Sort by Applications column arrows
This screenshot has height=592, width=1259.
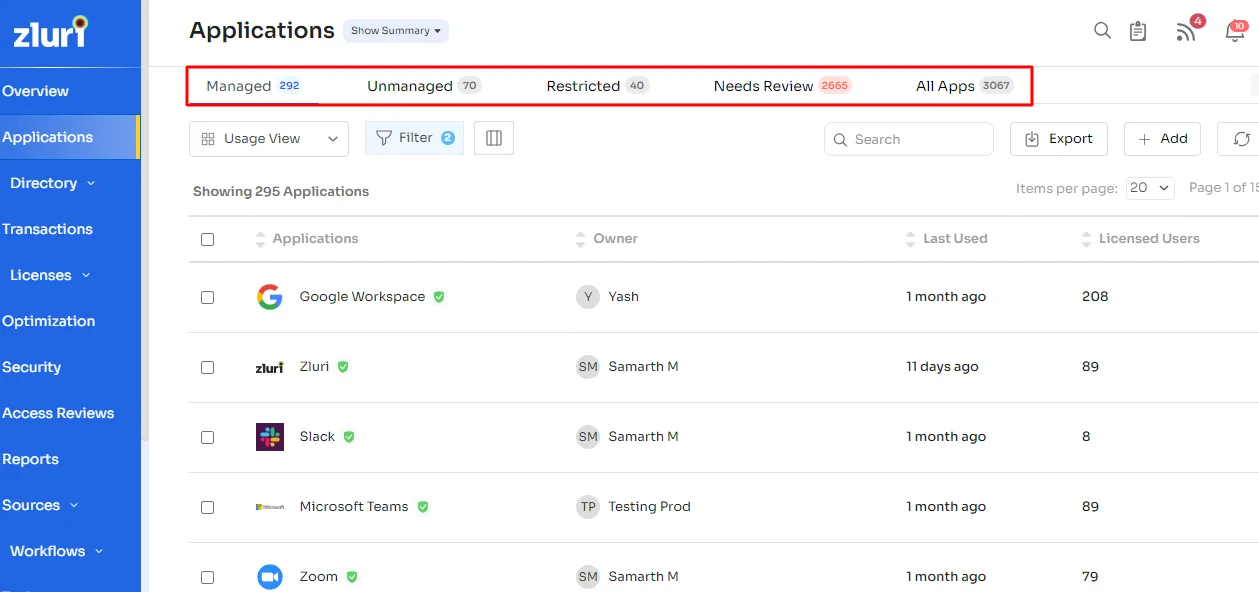(261, 239)
